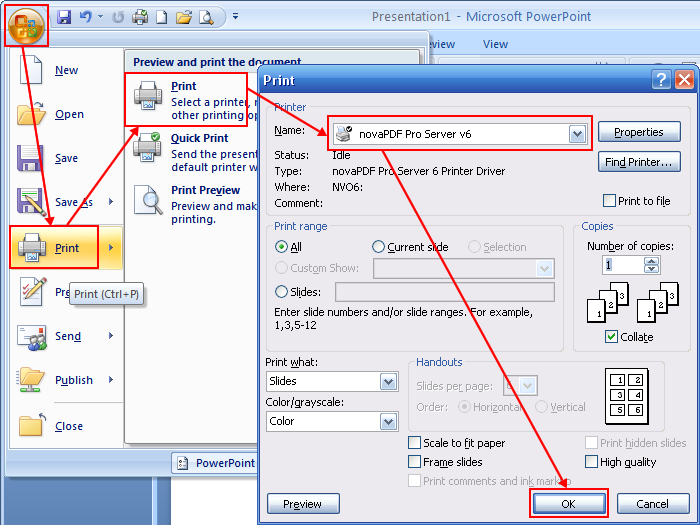This screenshot has width=700, height=525.
Task: Click the printer Properties button
Action: (639, 132)
